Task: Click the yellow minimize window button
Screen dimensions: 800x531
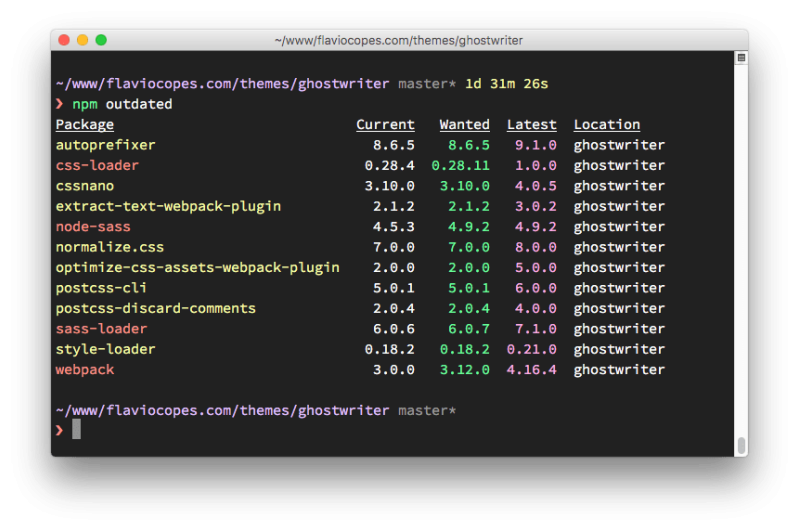Action: pos(83,40)
